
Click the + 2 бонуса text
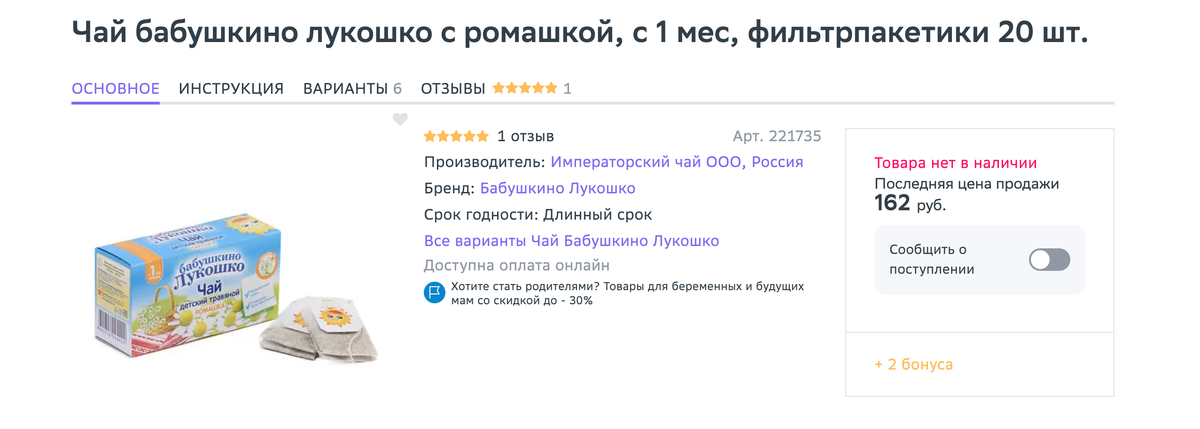(913, 364)
